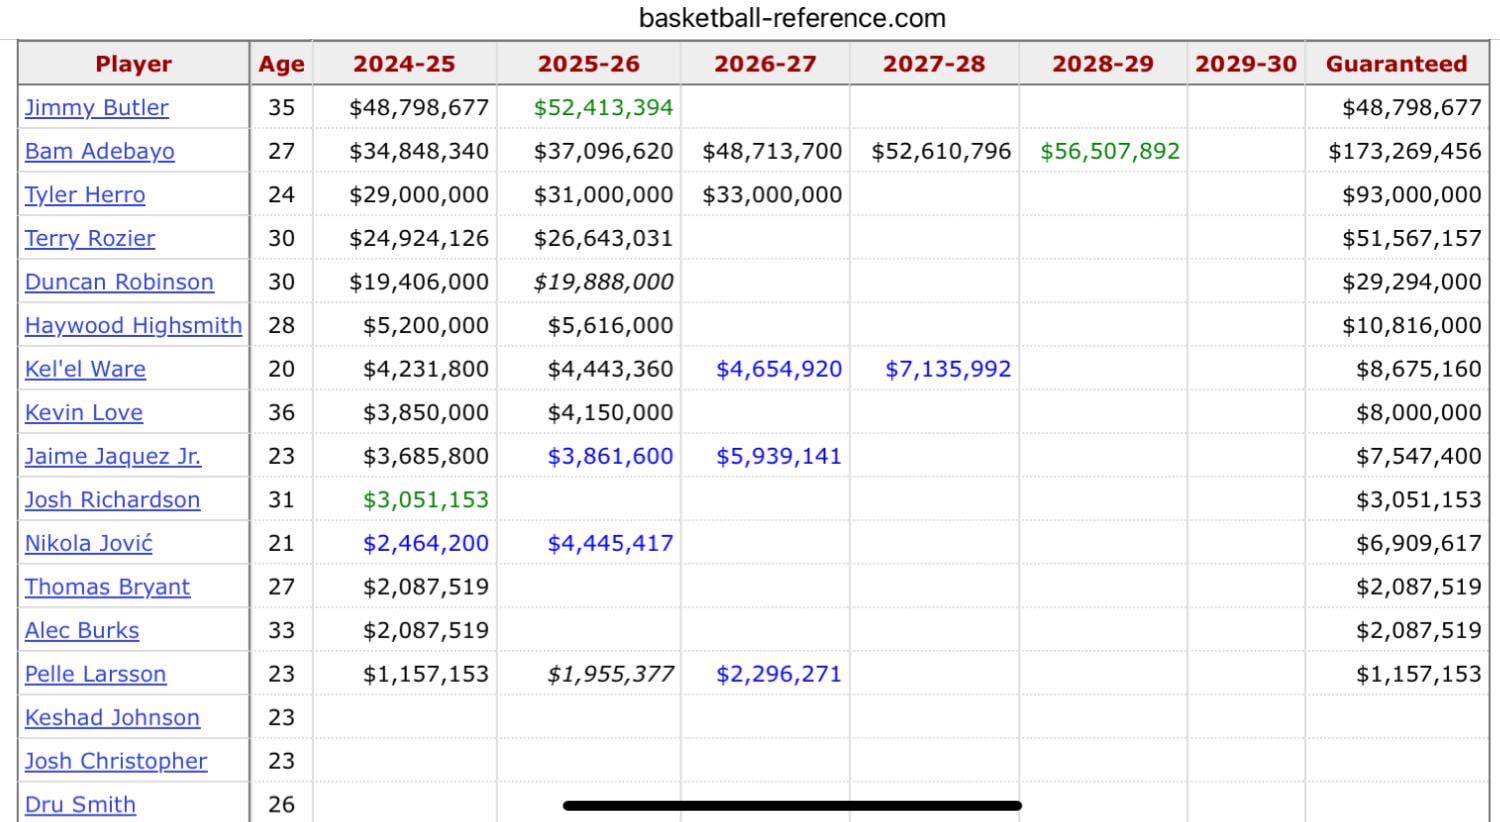Viewport: 1500px width, 822px height.
Task: Select Nikola Jović's $6,909,617 guaranteed total
Action: point(1419,543)
